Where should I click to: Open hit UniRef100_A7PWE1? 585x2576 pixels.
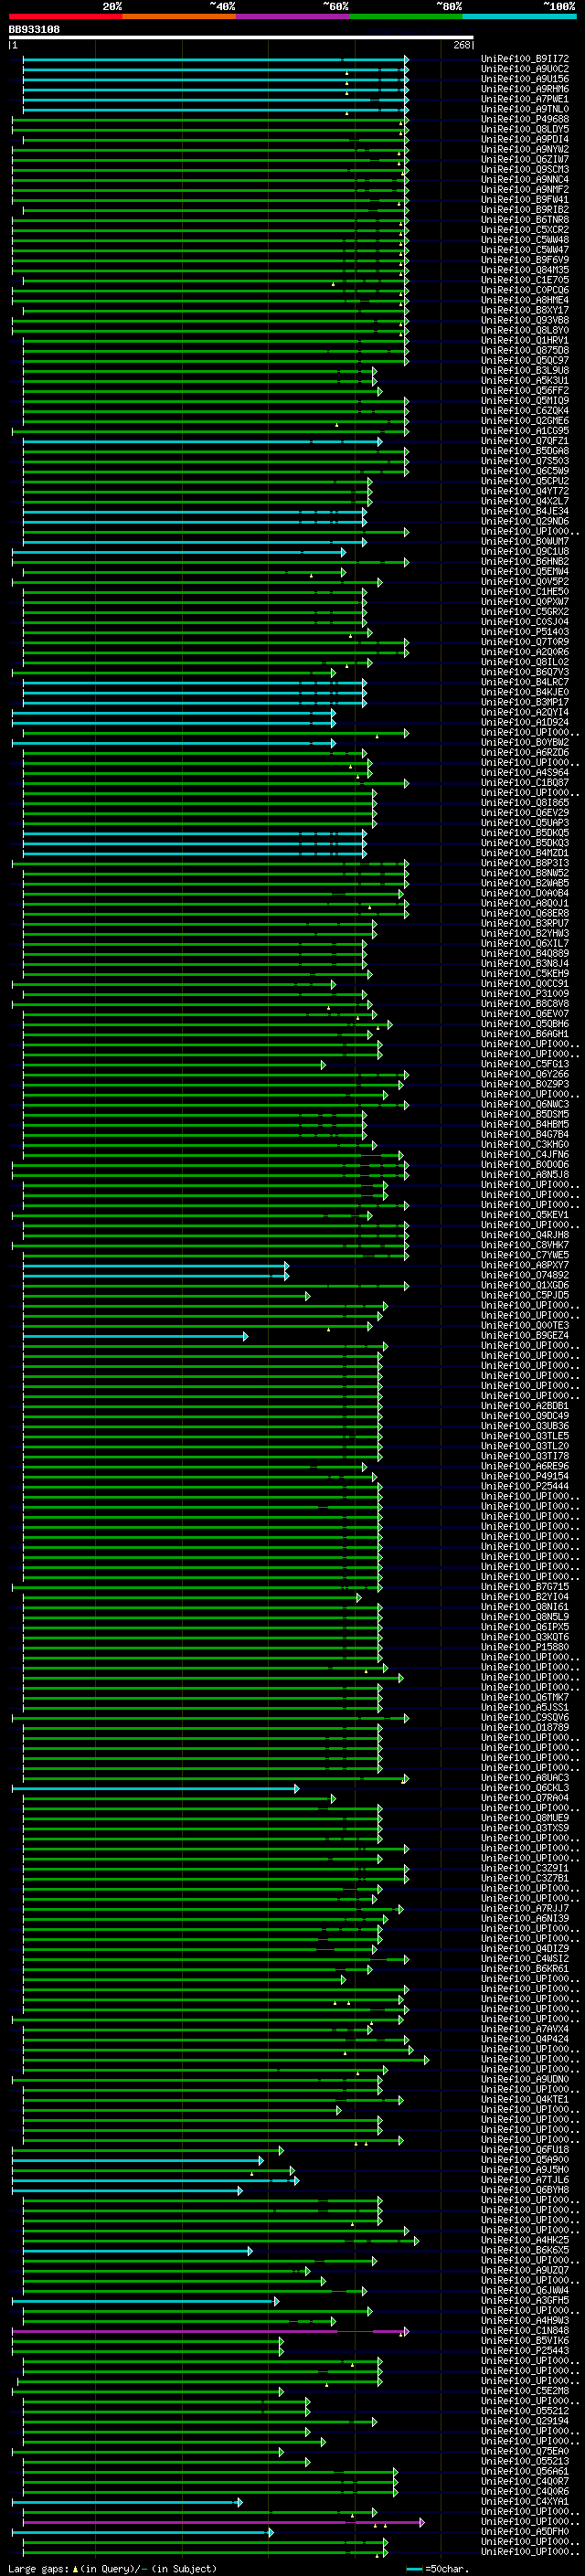click(x=525, y=99)
